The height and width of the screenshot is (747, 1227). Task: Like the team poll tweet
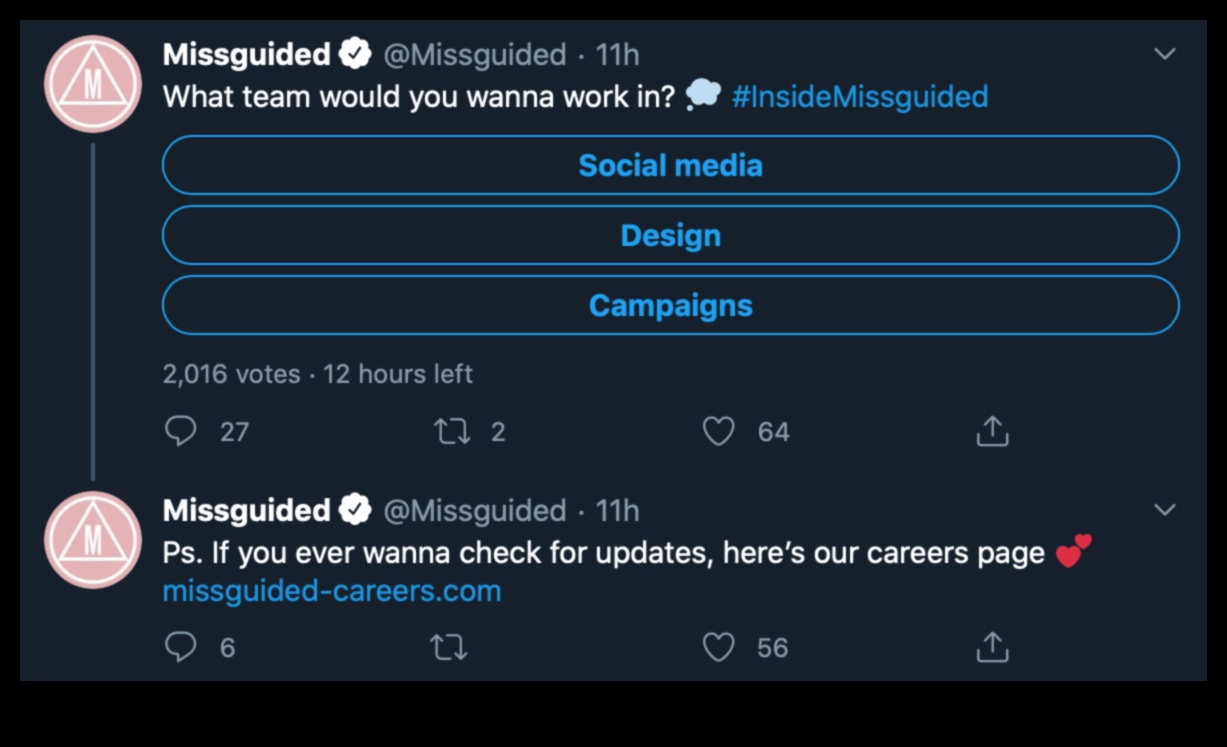pos(718,431)
